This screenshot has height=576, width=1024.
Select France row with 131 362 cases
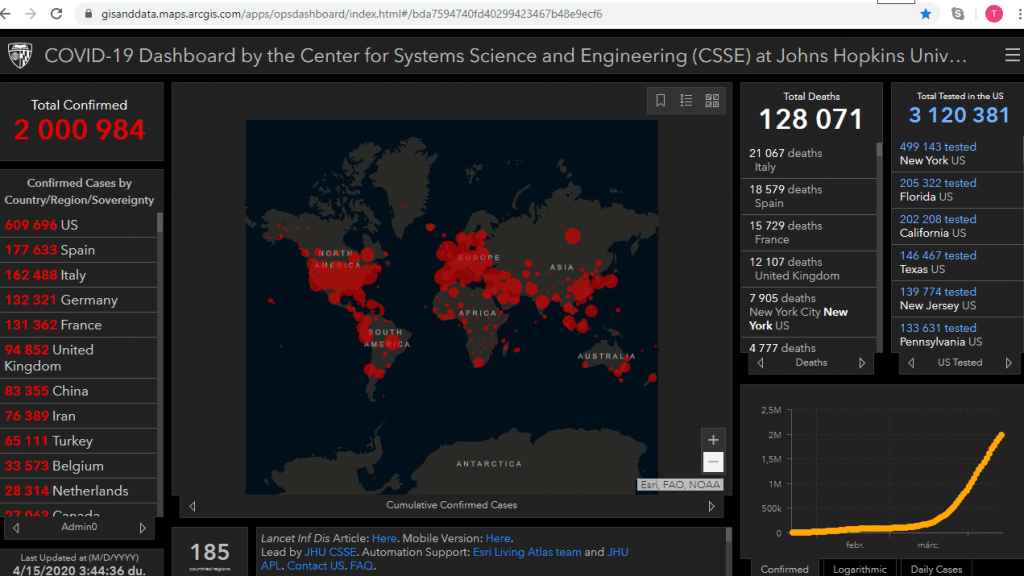coord(78,325)
